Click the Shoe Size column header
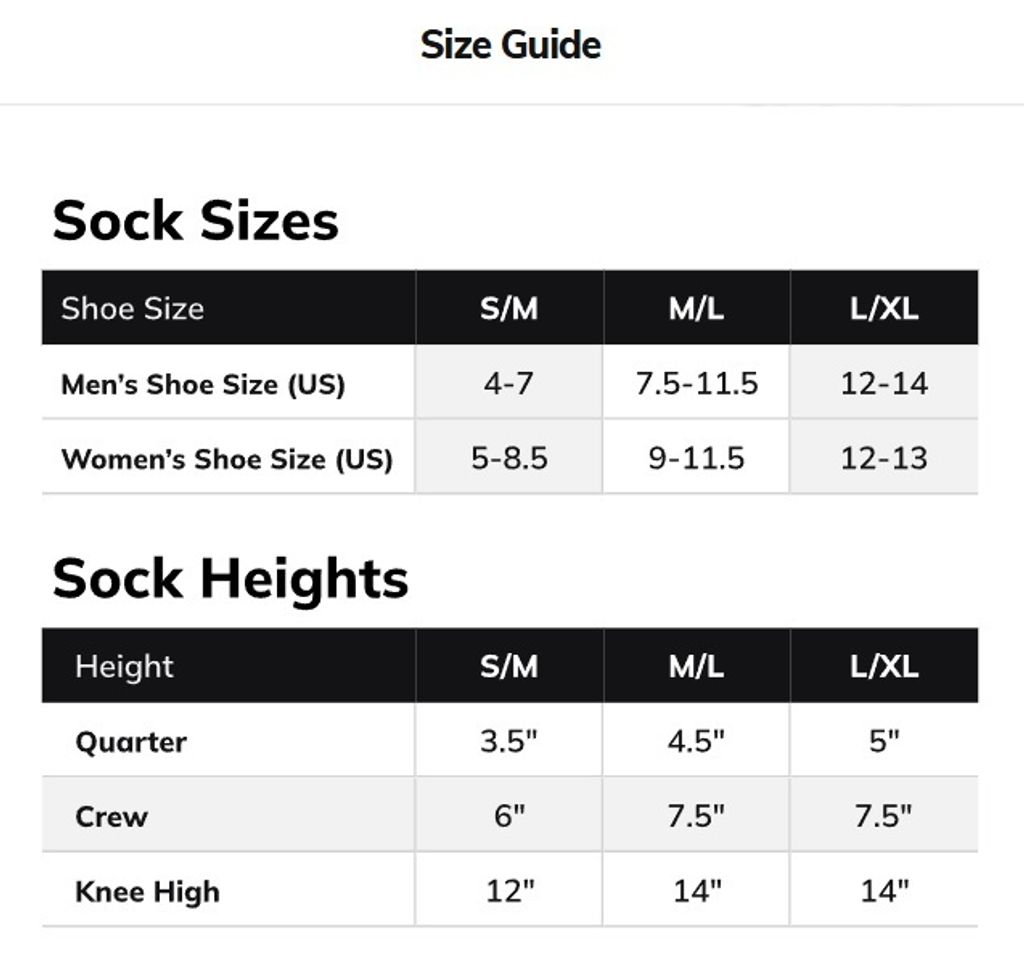 tap(132, 308)
